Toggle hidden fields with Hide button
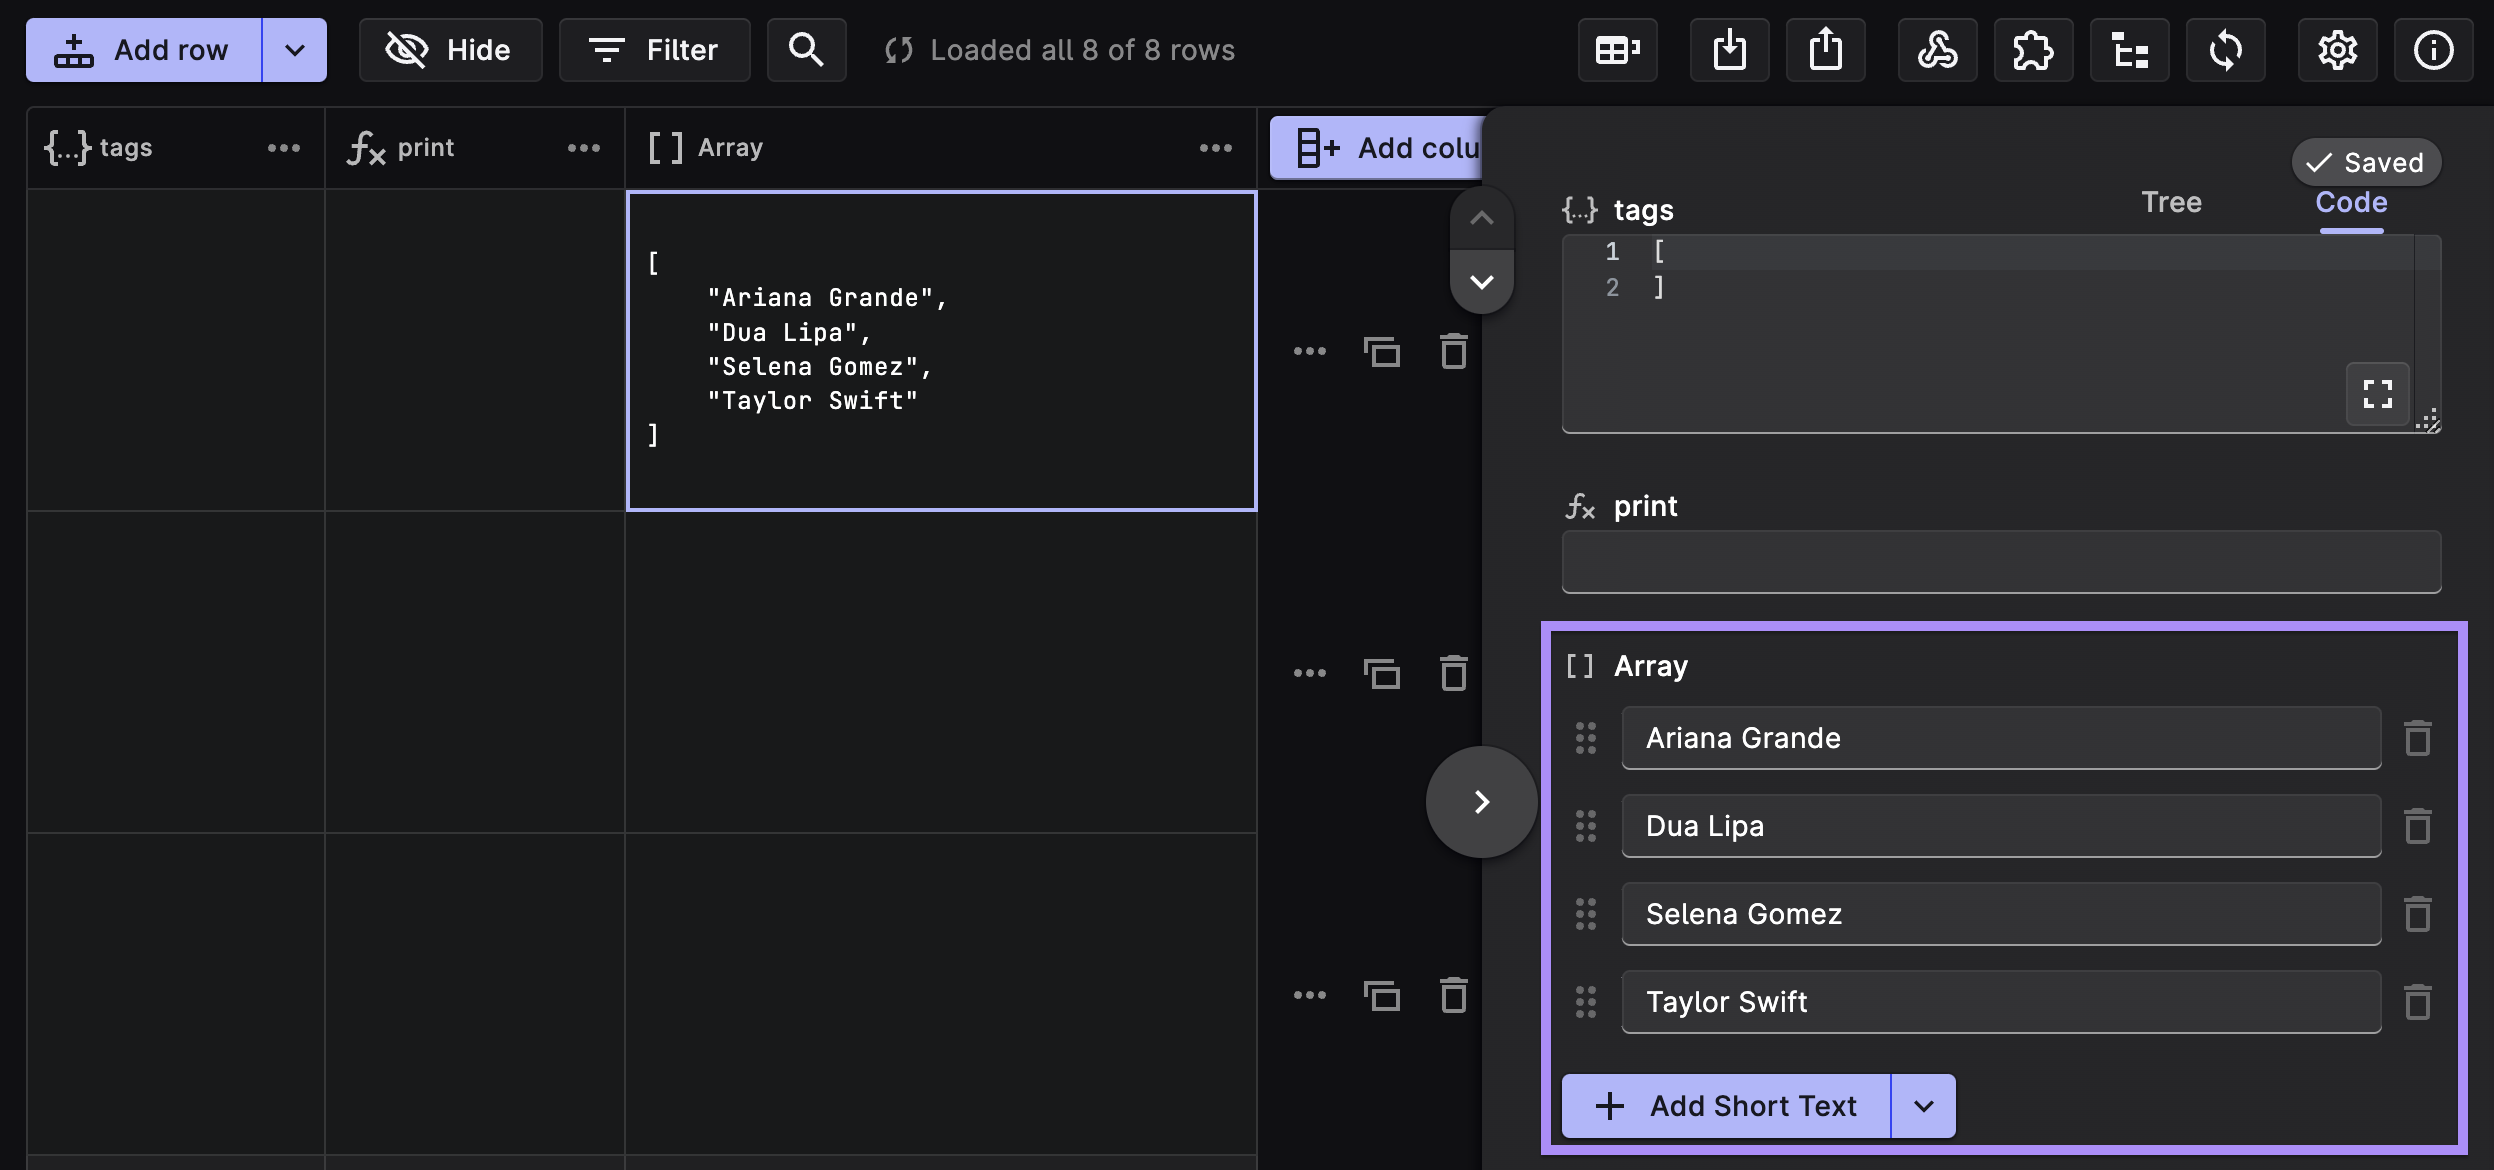Image resolution: width=2494 pixels, height=1170 pixels. click(x=450, y=50)
